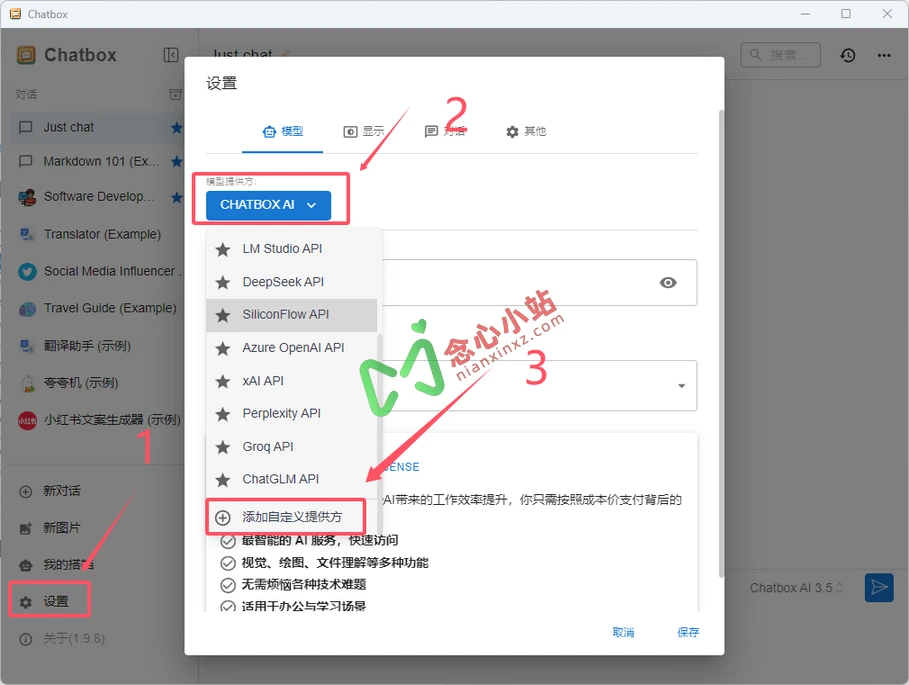Screen dimensions: 909x685
Task: Open 我的搭档 with the robot icon
Action: click(26, 564)
